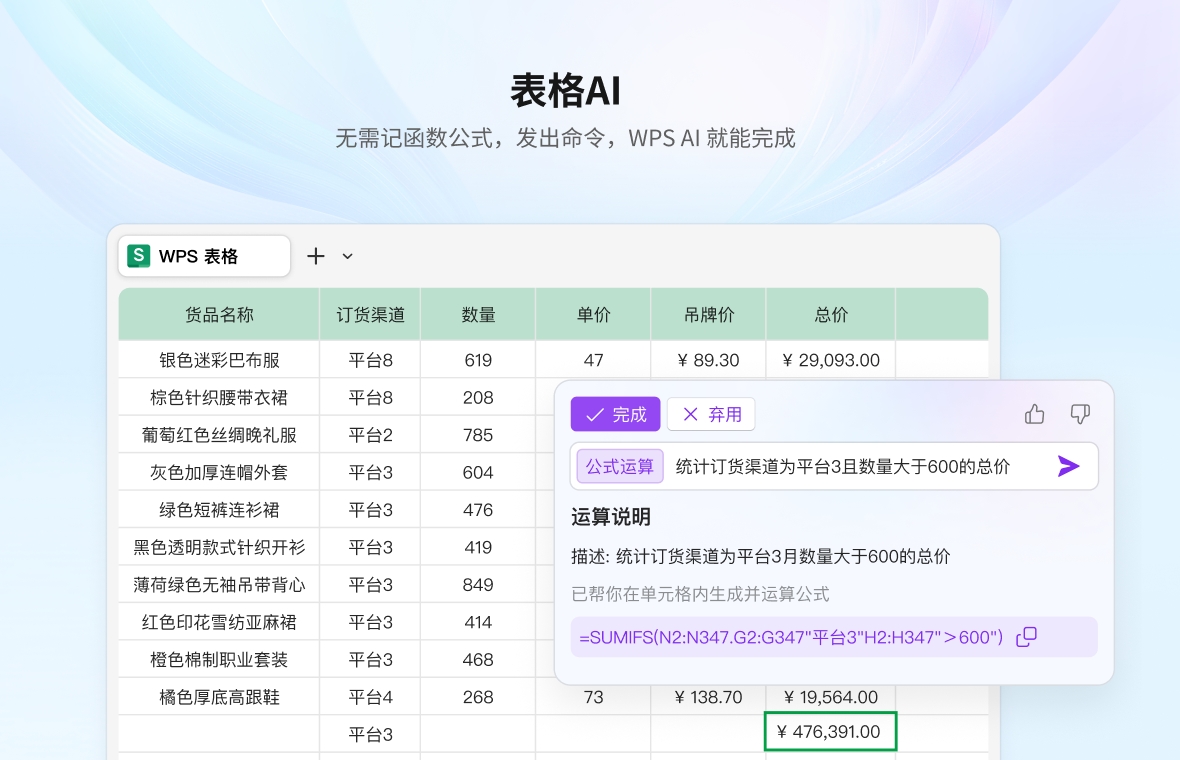This screenshot has width=1180, height=760.
Task: Click the green WPS 表格 S logo
Action: pyautogui.click(x=137, y=256)
